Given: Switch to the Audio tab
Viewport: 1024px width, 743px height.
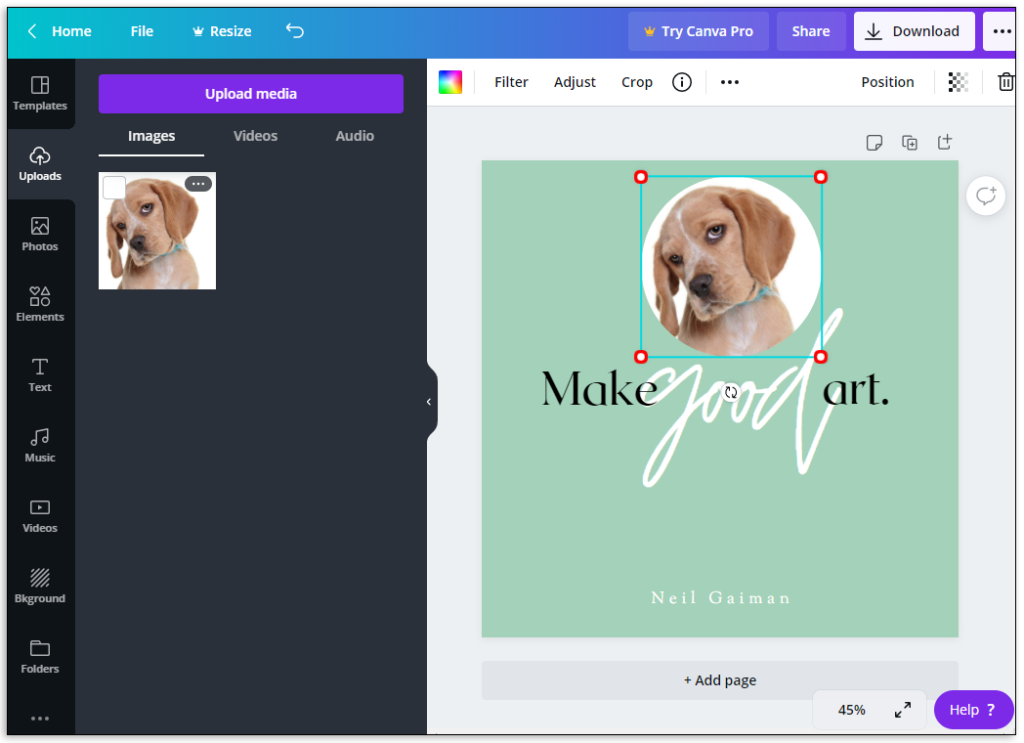Looking at the screenshot, I should coord(354,135).
